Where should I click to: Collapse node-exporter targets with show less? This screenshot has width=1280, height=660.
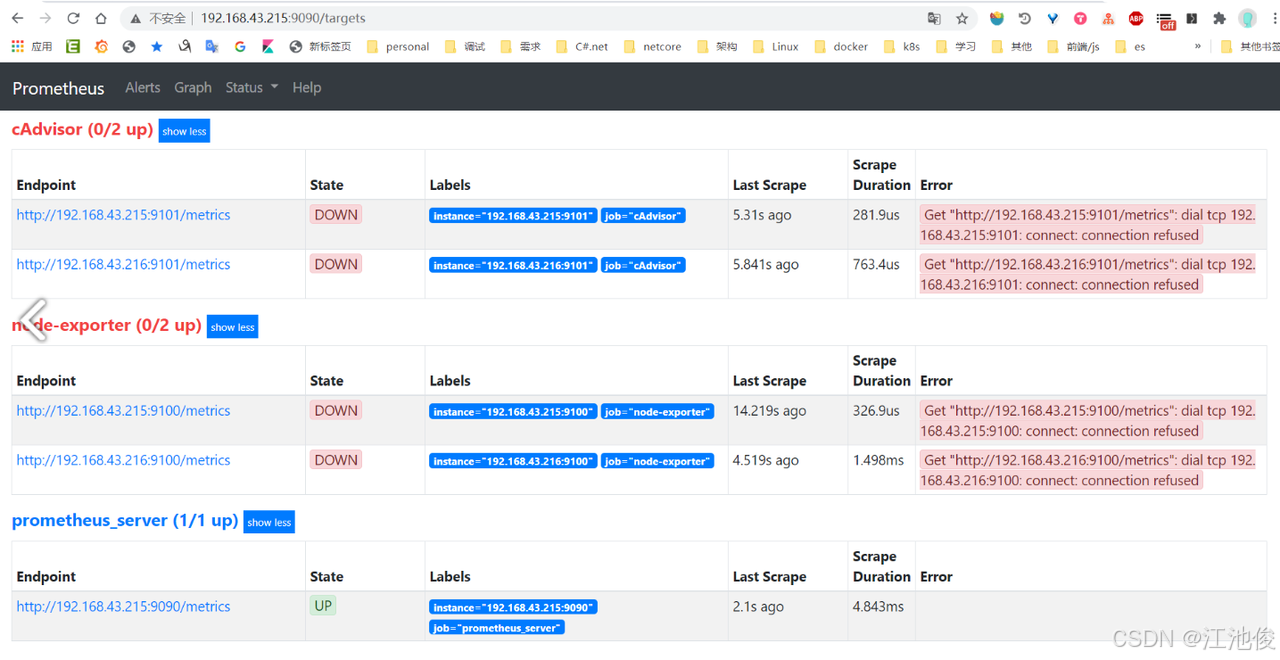pyautogui.click(x=232, y=327)
